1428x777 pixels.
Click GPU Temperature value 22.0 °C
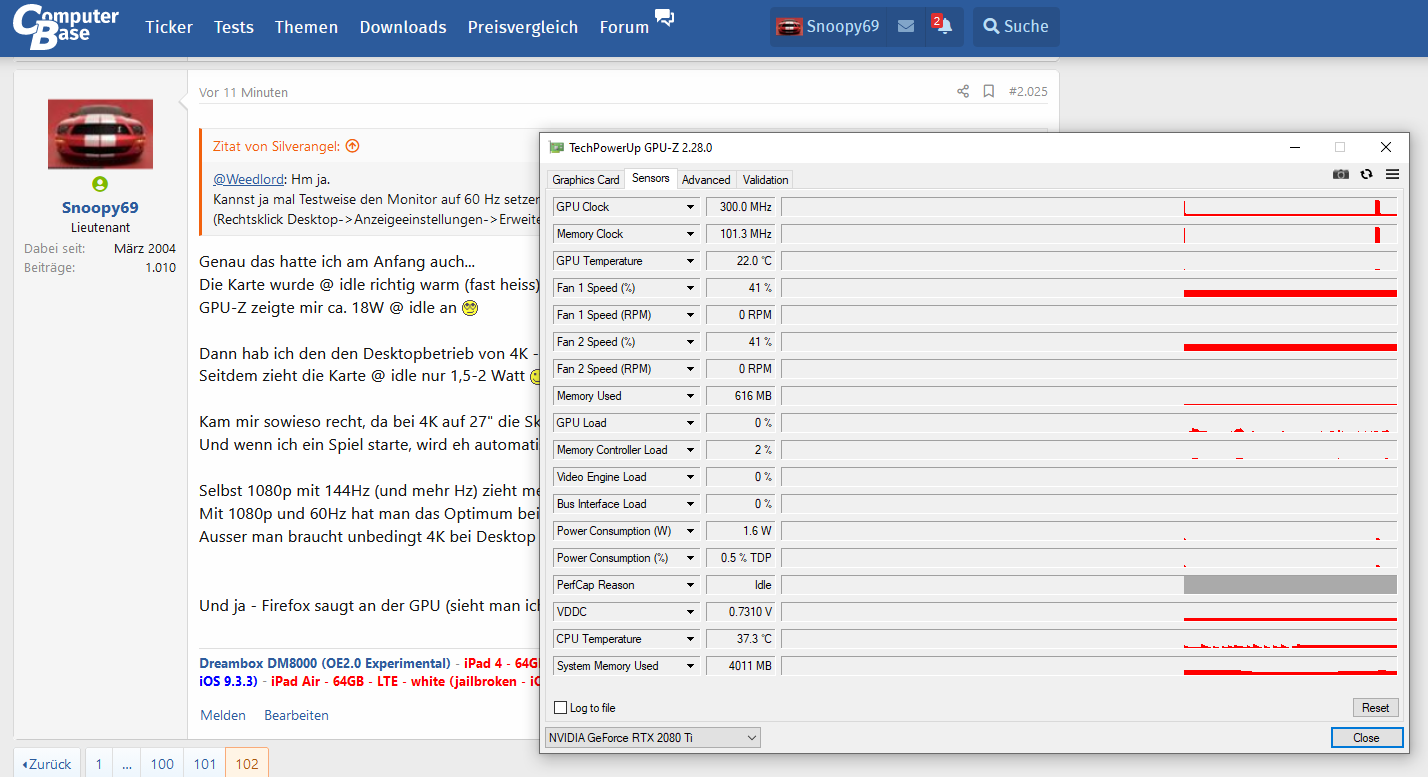[741, 261]
